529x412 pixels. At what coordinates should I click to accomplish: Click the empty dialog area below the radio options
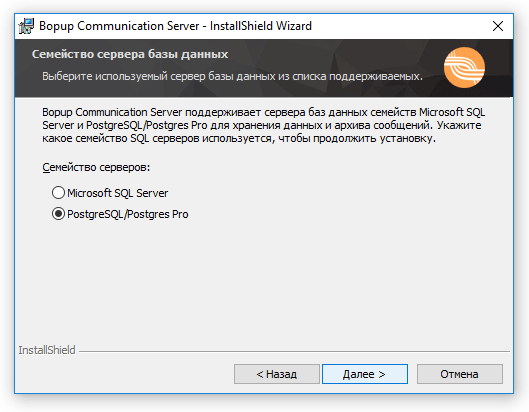(x=263, y=280)
